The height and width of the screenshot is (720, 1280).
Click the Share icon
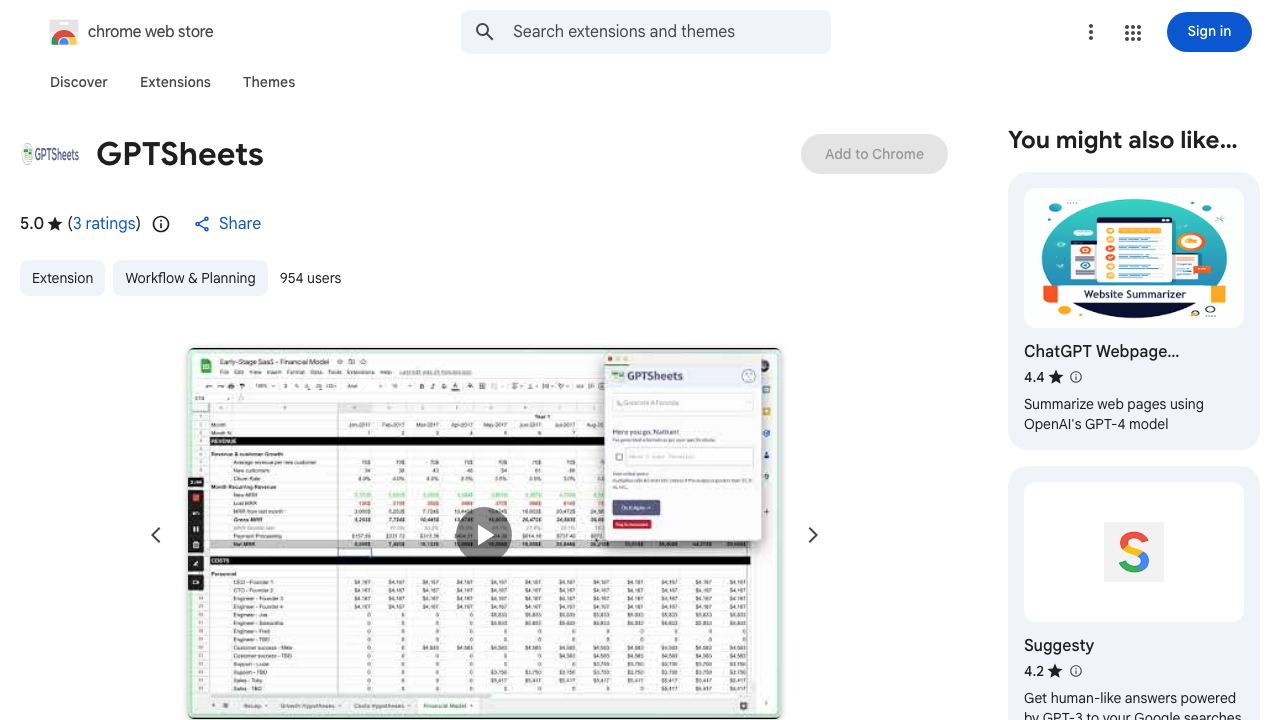click(x=202, y=224)
